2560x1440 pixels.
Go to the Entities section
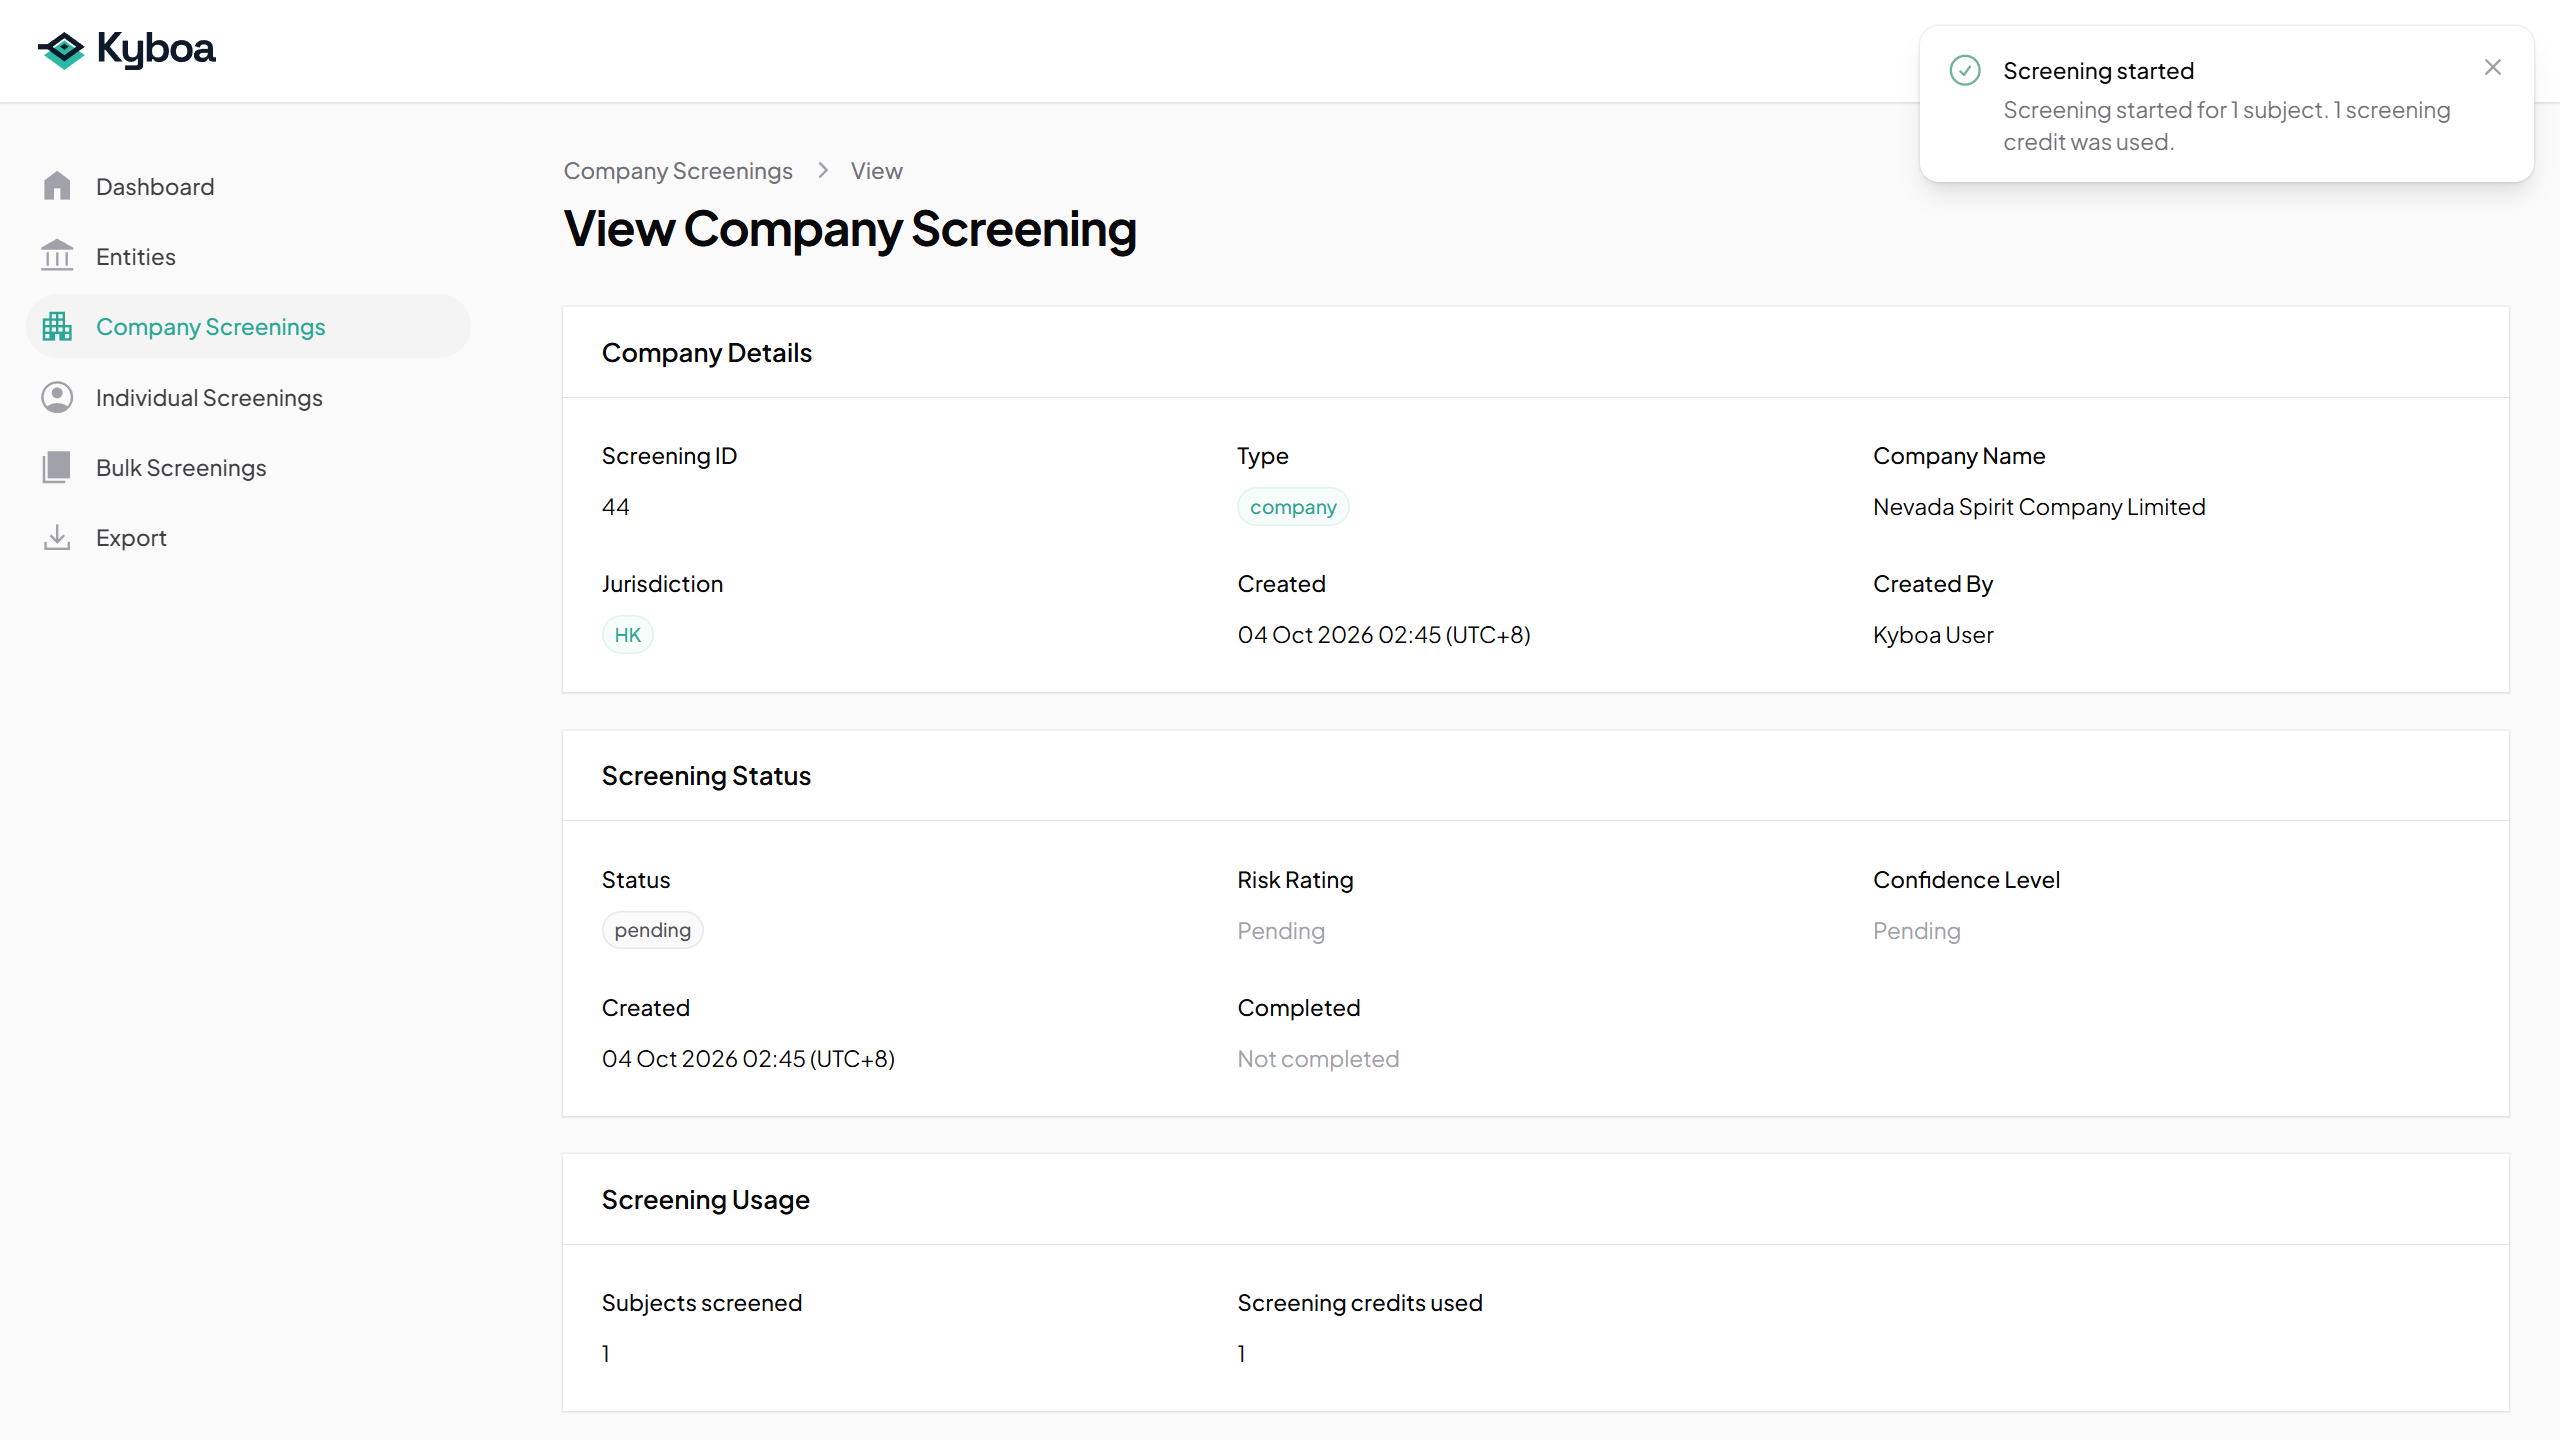248,256
